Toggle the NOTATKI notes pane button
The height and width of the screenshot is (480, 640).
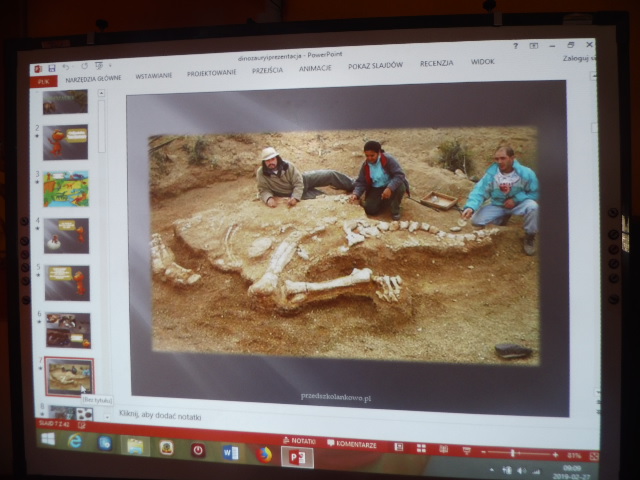point(299,441)
